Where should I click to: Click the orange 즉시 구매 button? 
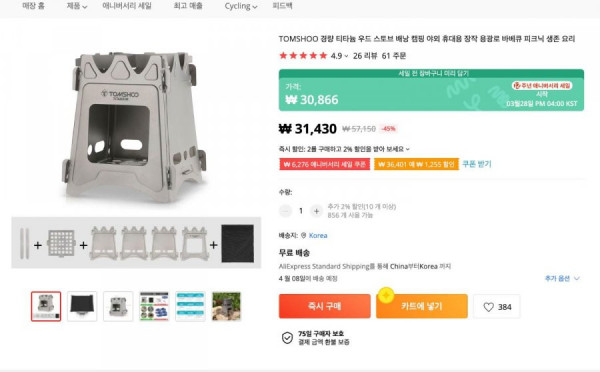[x=324, y=306]
